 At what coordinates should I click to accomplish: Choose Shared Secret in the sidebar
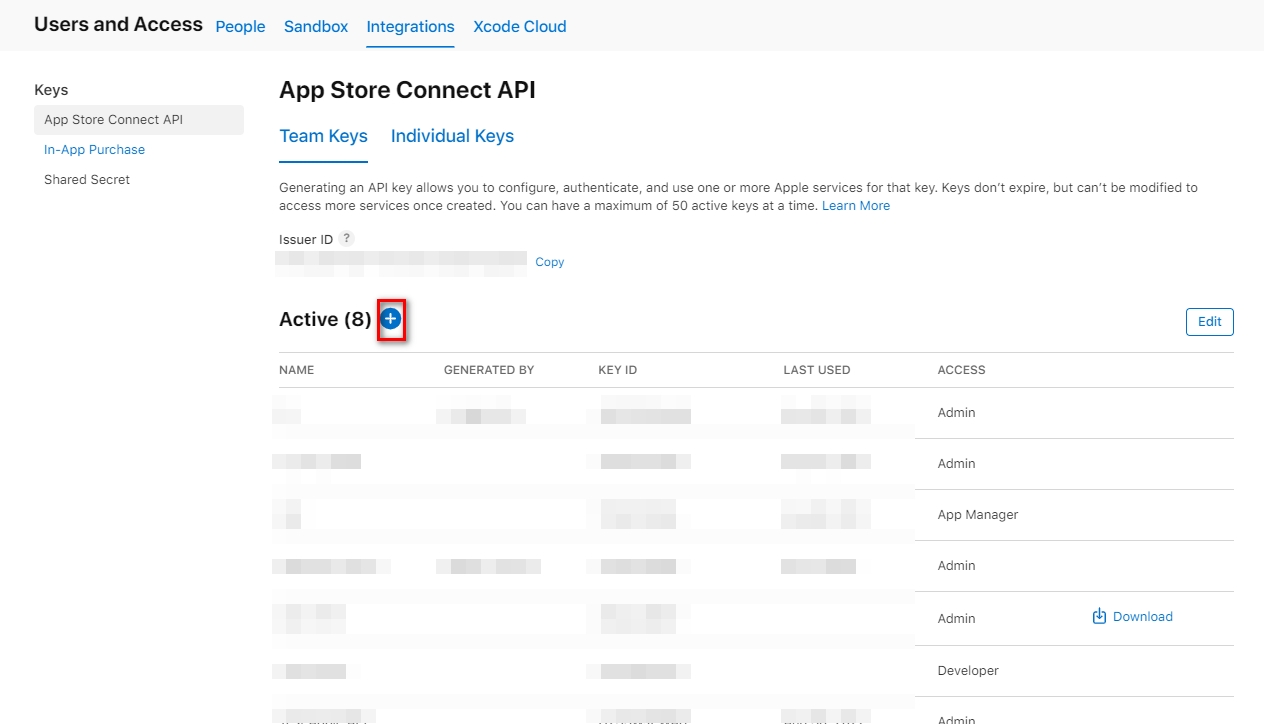point(87,180)
